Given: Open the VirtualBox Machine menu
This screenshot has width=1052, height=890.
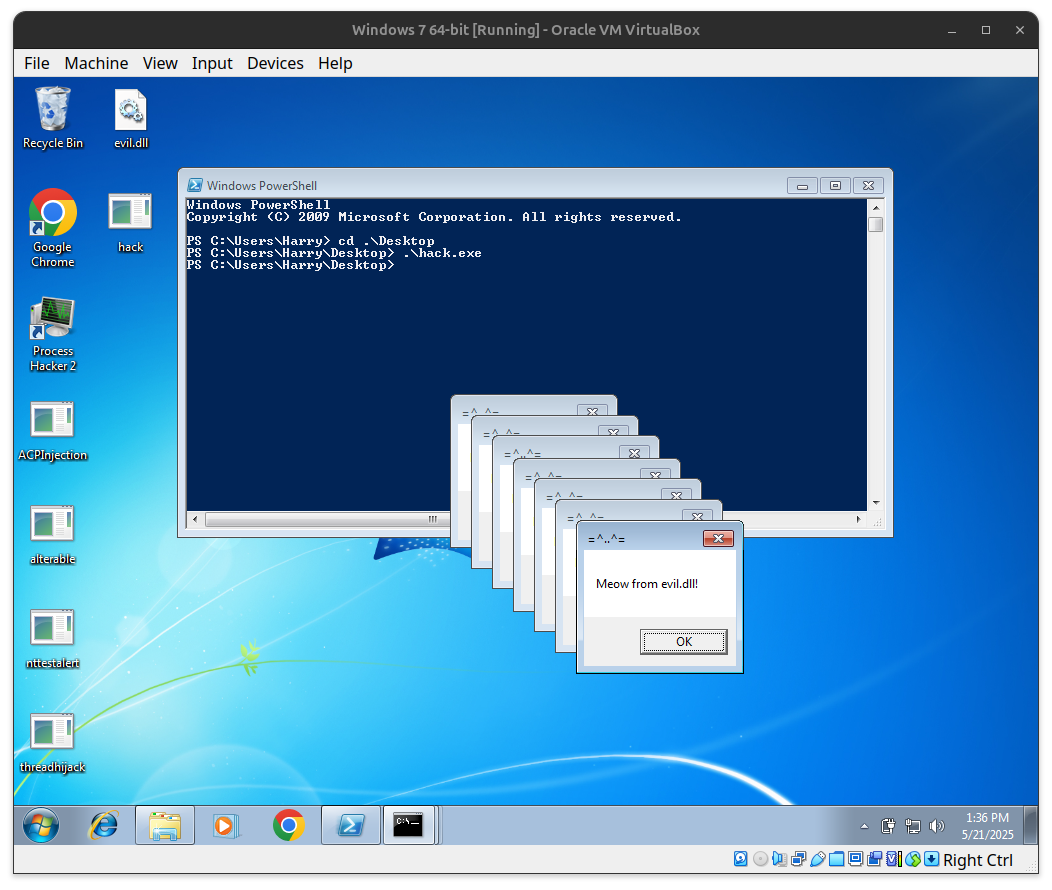Looking at the screenshot, I should (96, 63).
